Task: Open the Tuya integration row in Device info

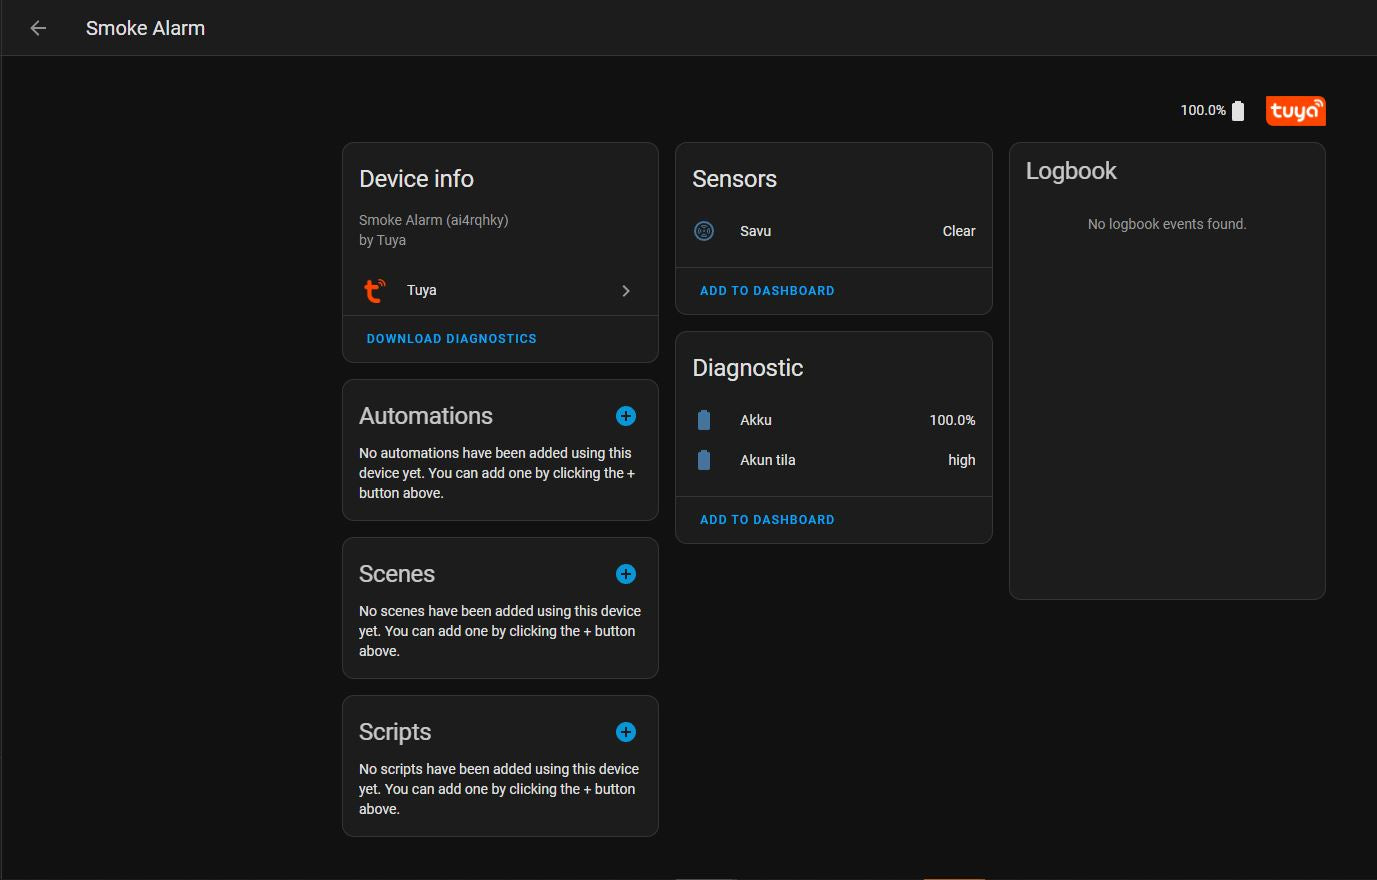Action: click(x=500, y=290)
